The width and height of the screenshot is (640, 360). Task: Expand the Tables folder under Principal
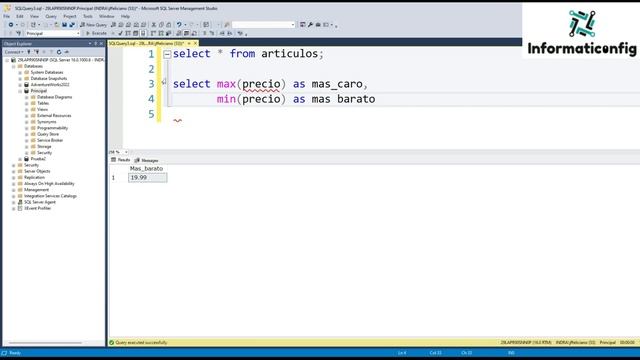tap(27, 103)
